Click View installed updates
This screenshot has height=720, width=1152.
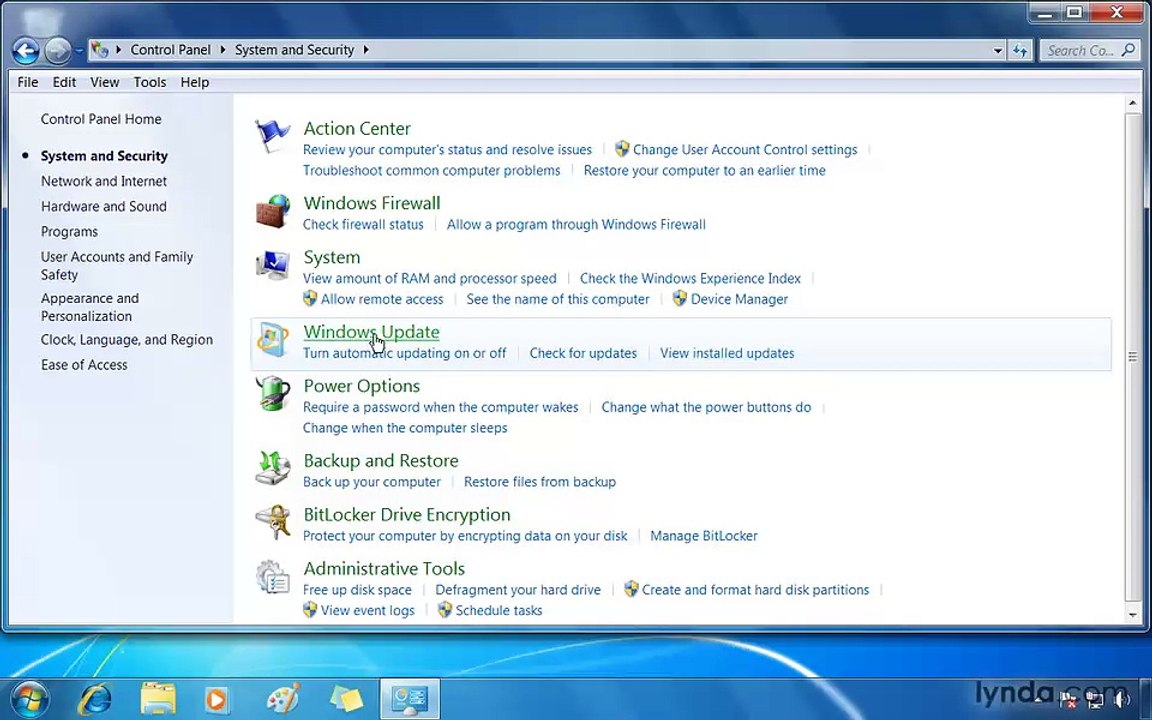[x=727, y=353]
